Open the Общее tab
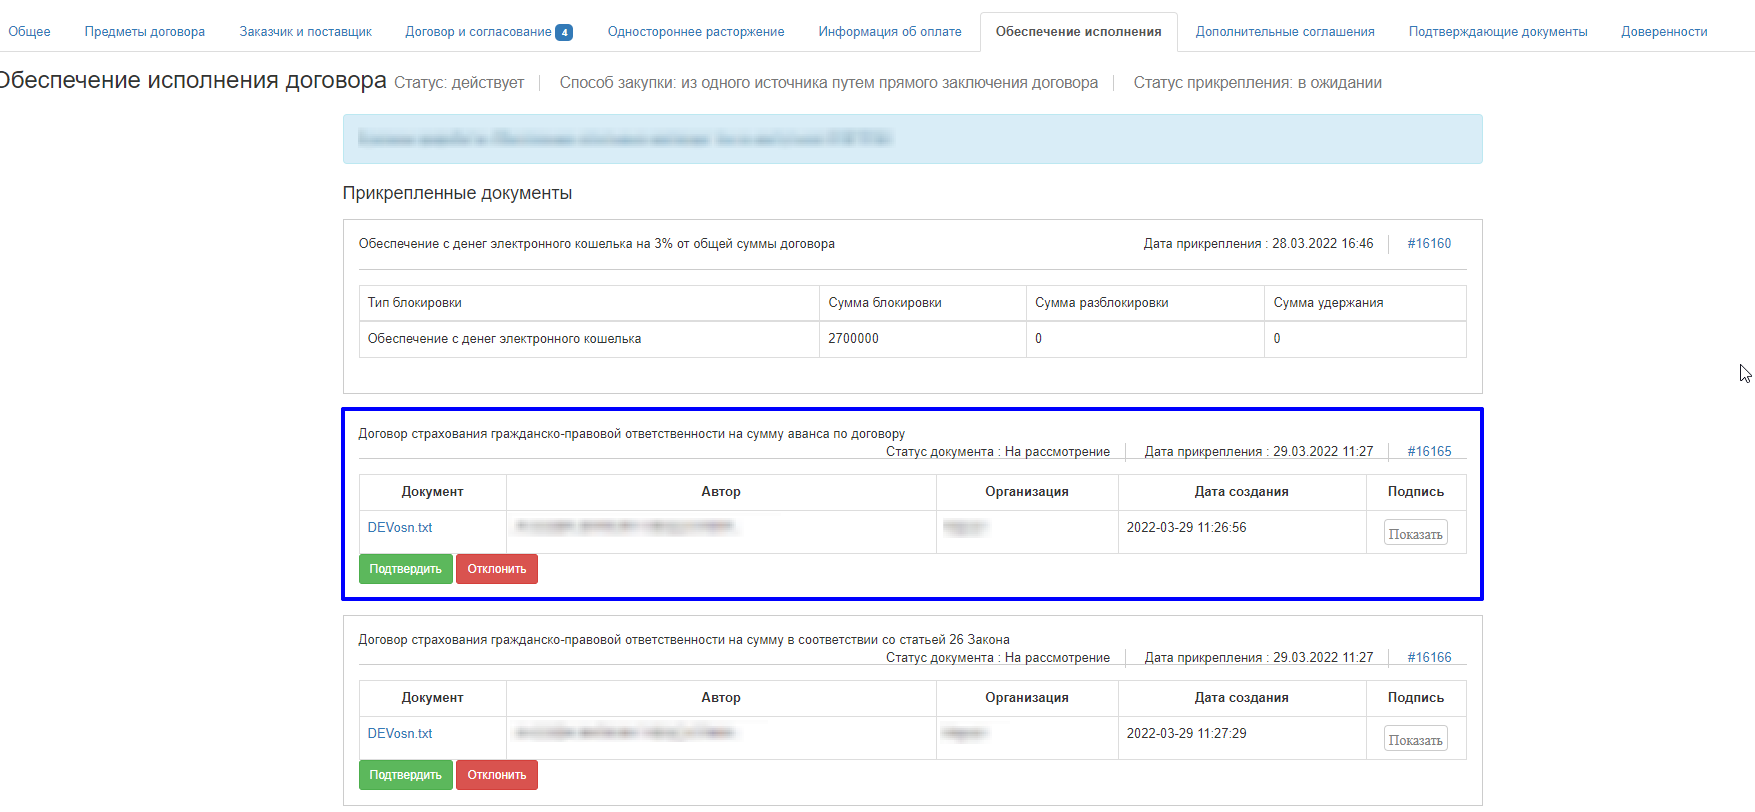 click(x=29, y=32)
